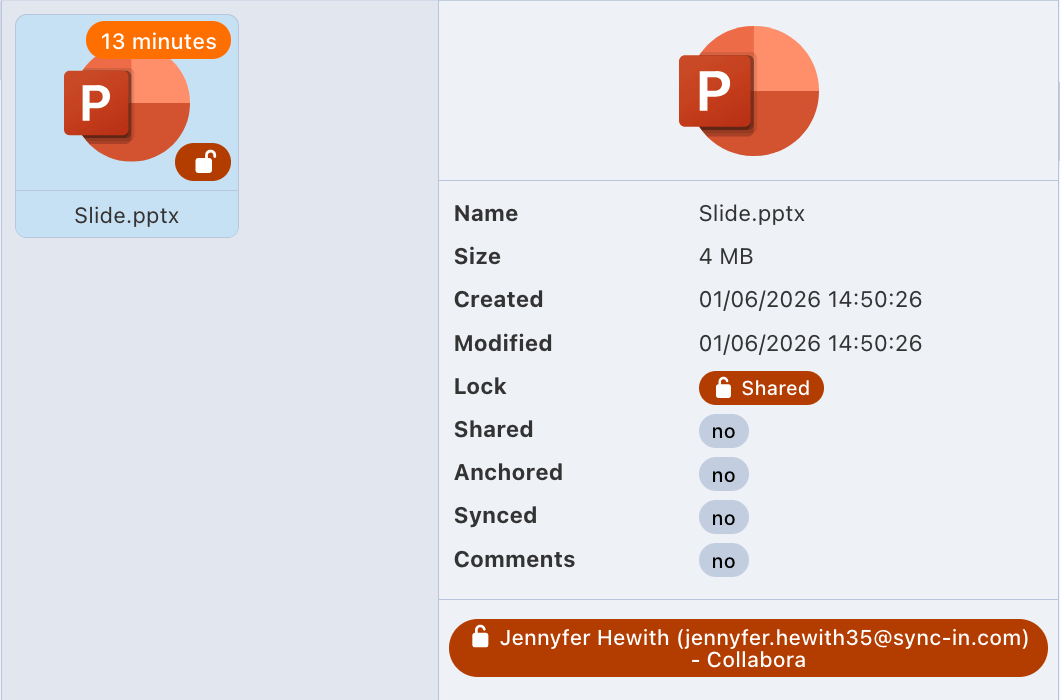The height and width of the screenshot is (700, 1060).
Task: Click the Created date value
Action: [810, 300]
